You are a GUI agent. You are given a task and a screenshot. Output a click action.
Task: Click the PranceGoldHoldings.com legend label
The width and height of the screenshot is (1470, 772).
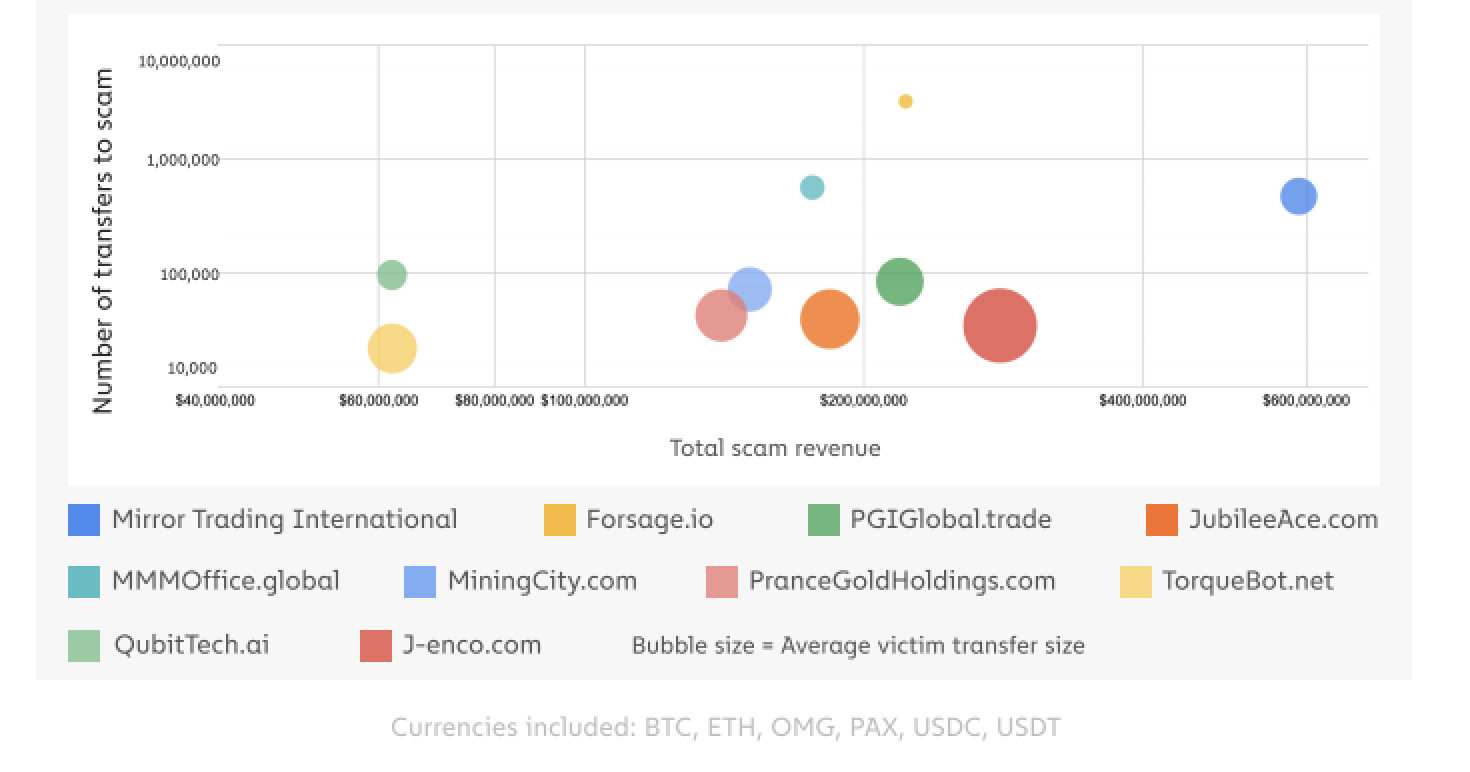point(901,581)
